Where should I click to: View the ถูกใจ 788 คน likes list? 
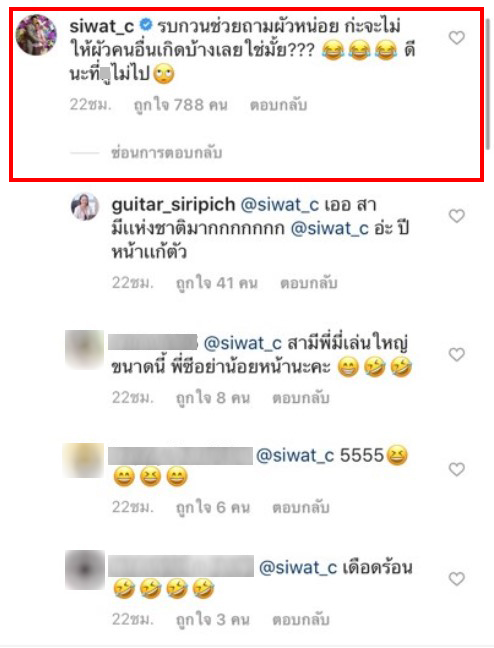[x=181, y=105]
